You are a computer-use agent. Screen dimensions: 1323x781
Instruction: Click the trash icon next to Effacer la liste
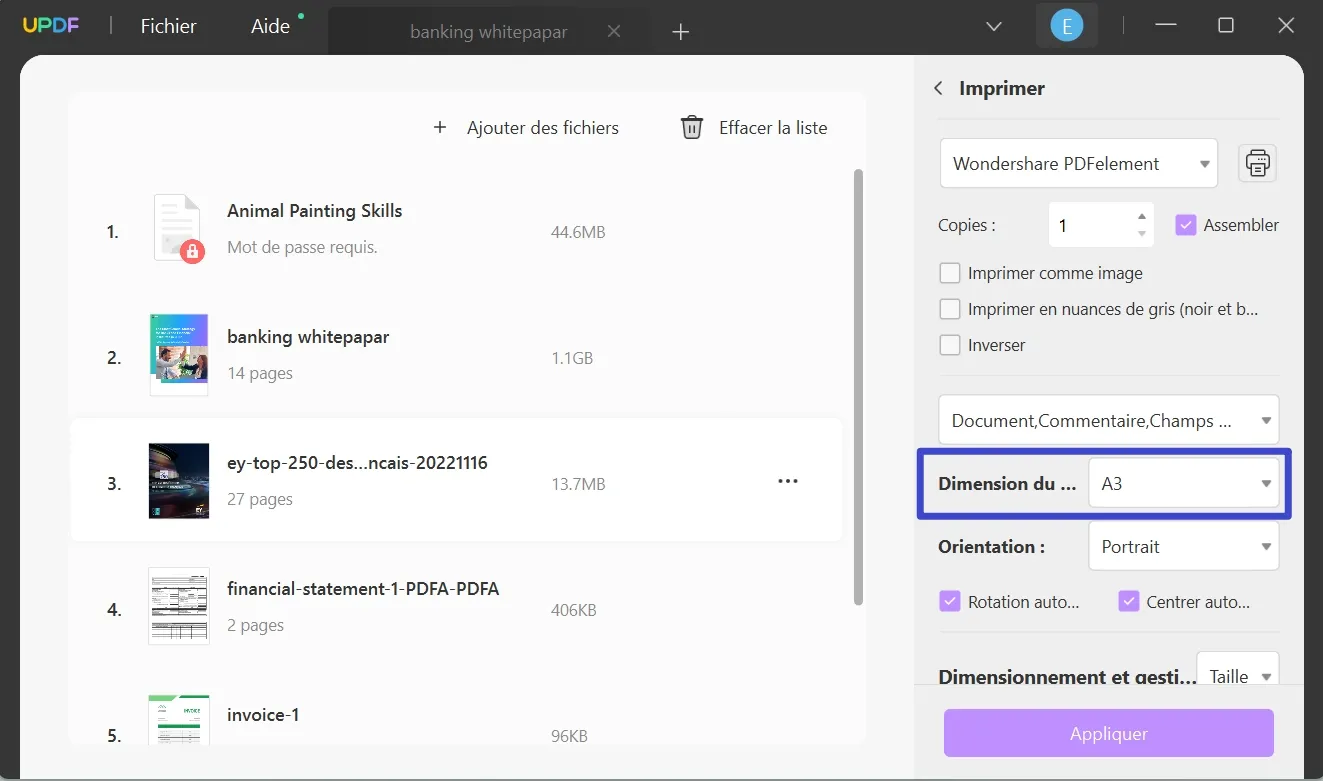point(690,127)
